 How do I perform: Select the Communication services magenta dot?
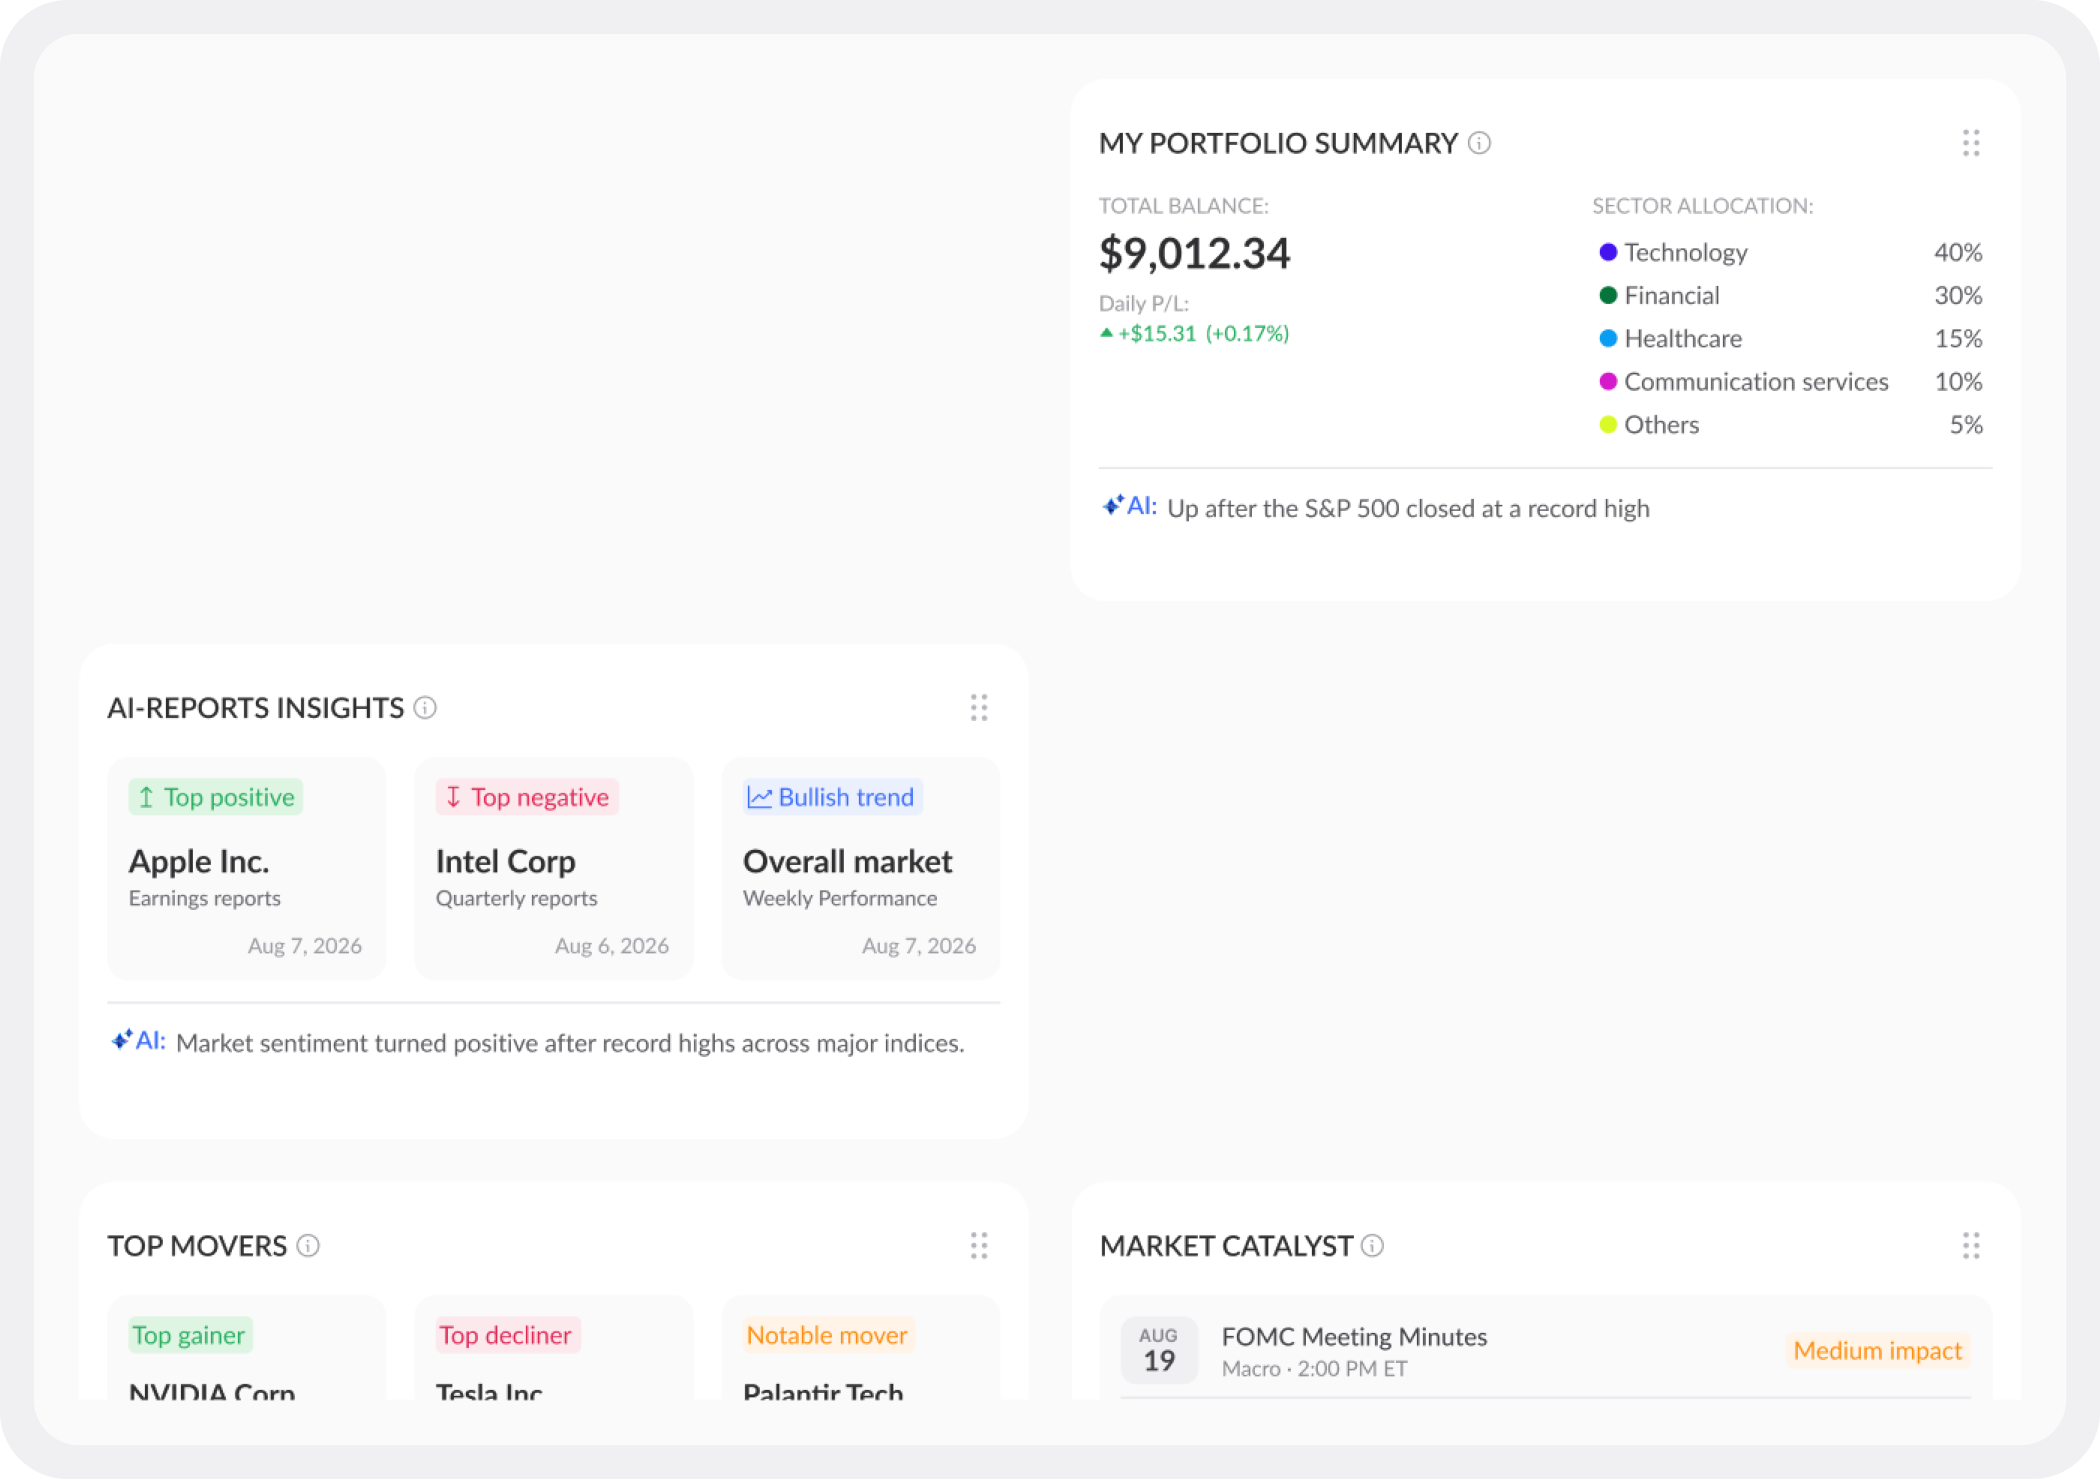coord(1608,381)
